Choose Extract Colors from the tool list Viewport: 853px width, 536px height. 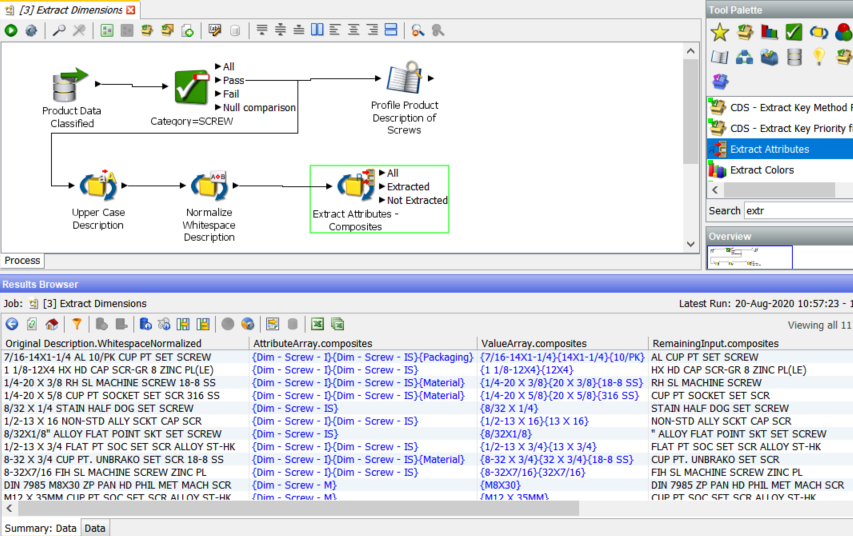[x=762, y=170]
